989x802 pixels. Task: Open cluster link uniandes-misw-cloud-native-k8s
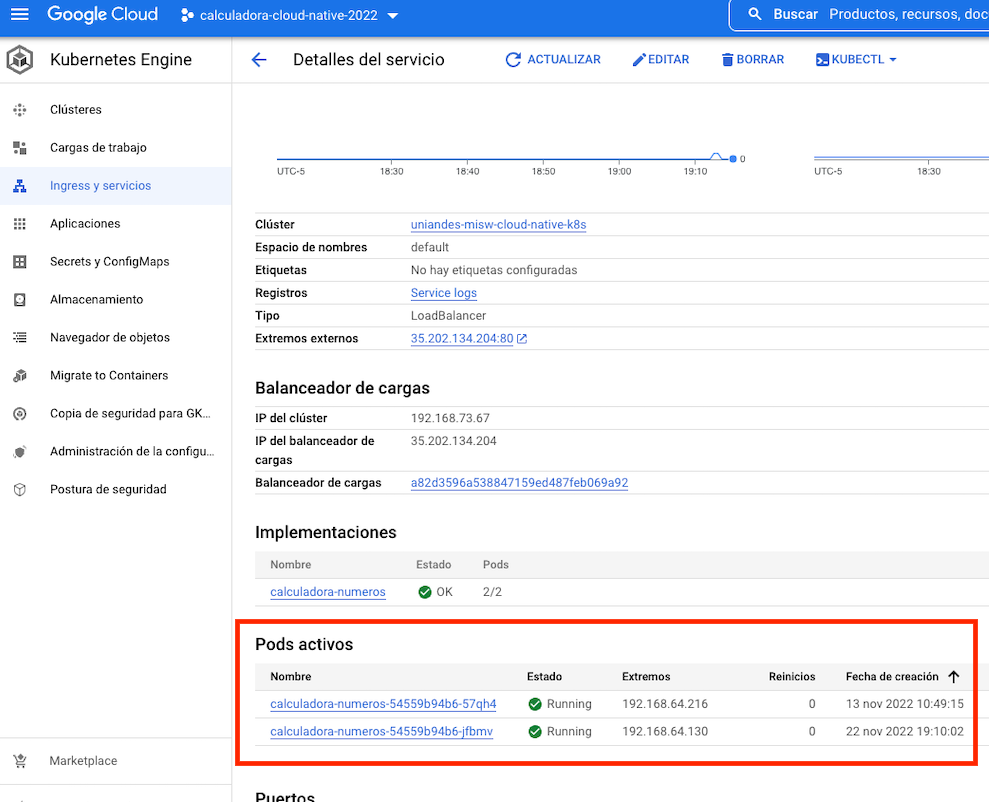pyautogui.click(x=498, y=224)
